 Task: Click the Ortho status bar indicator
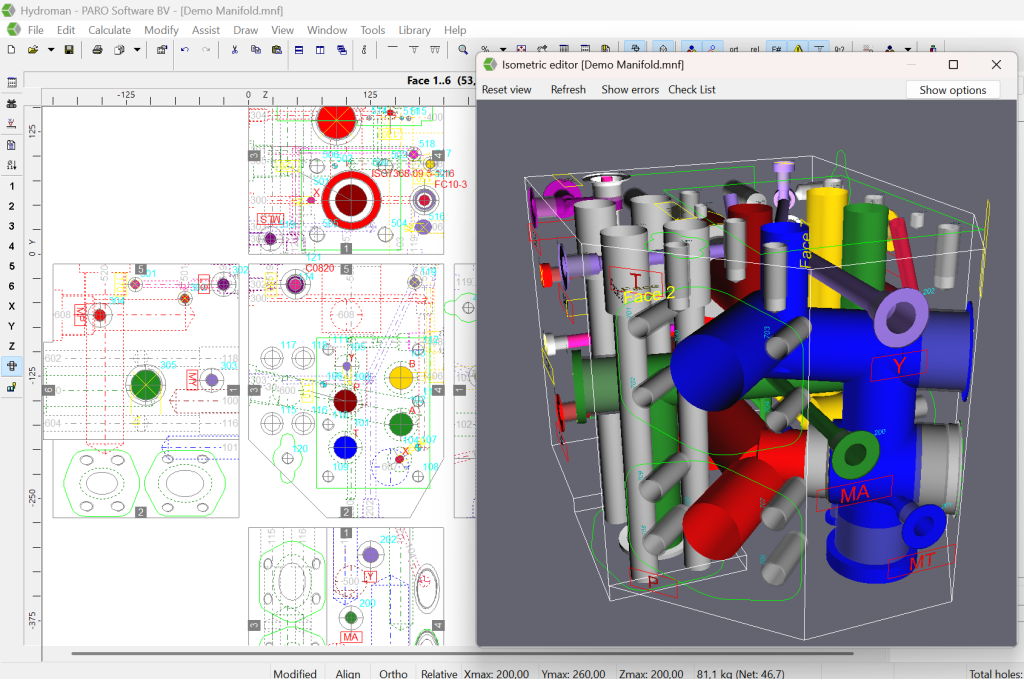[392, 673]
